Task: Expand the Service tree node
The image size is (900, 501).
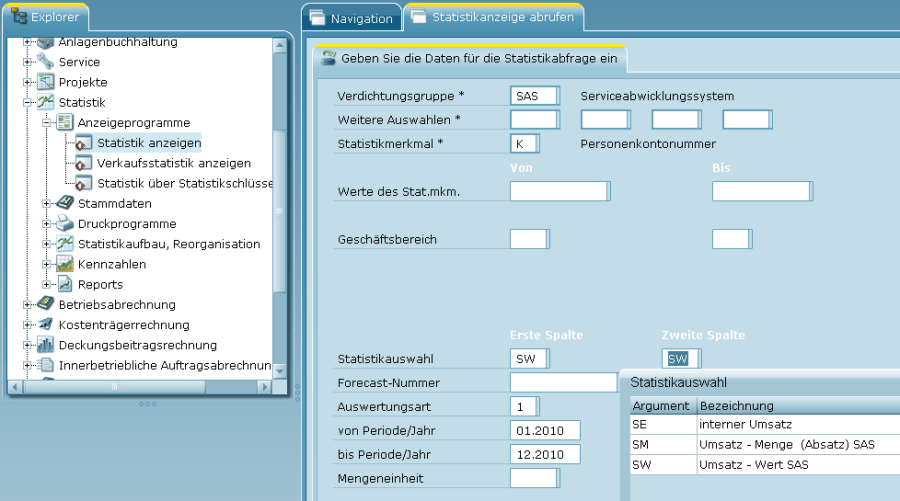Action: [27, 61]
